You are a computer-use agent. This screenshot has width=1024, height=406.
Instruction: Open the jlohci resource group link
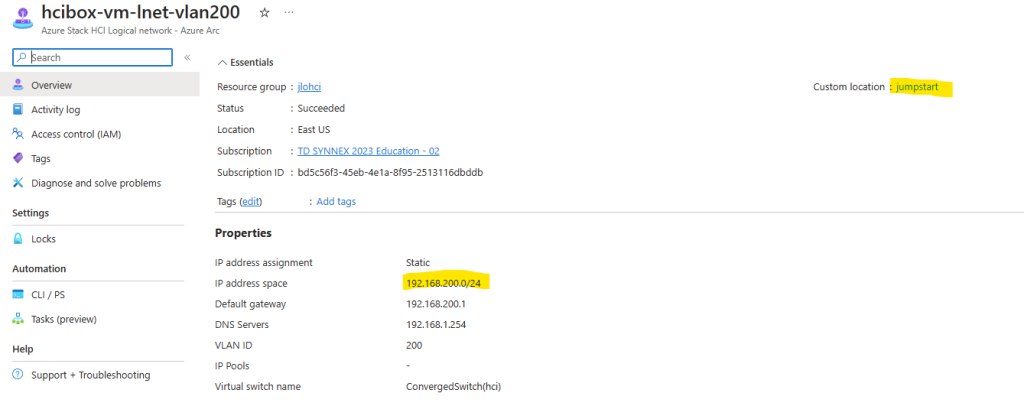(x=309, y=87)
